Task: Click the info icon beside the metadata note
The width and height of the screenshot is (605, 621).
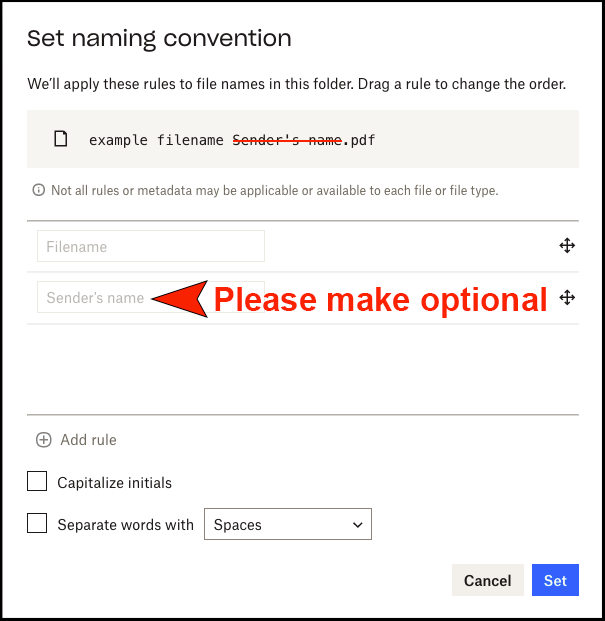Action: click(x=39, y=190)
